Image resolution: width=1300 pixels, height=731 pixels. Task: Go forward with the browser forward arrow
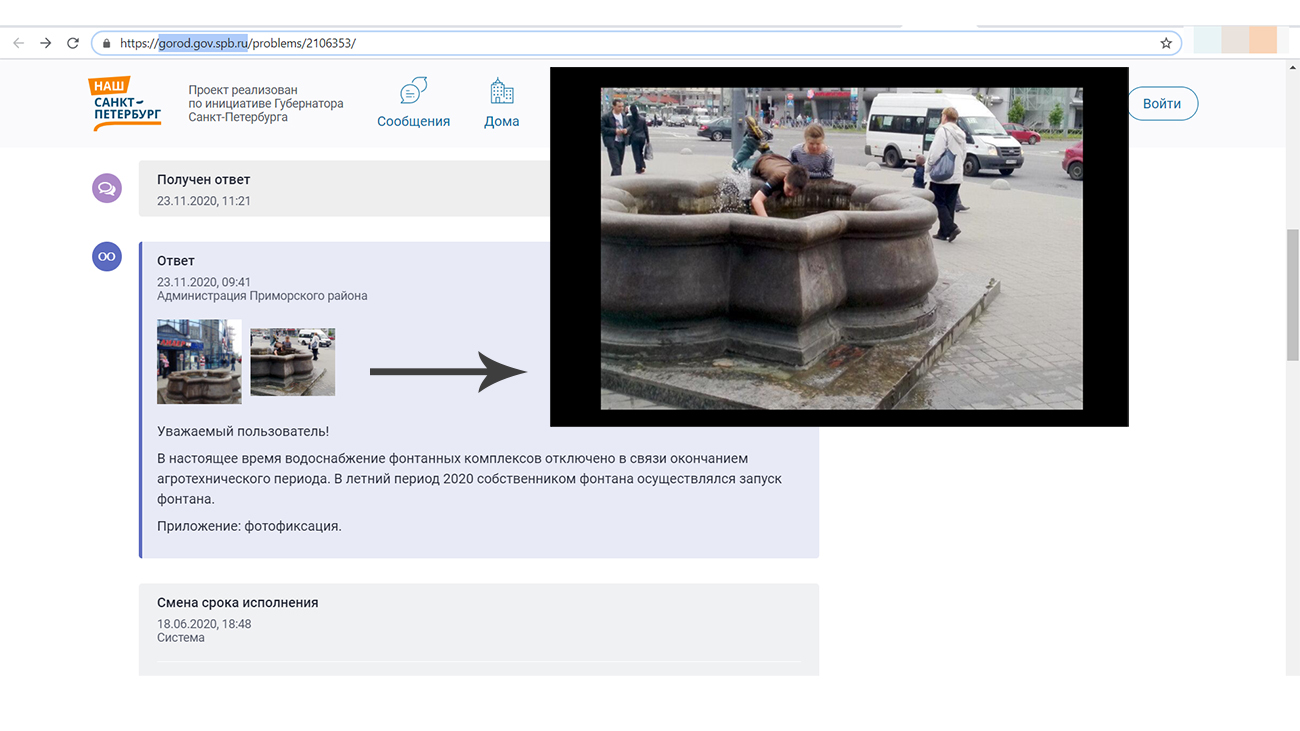pos(45,43)
